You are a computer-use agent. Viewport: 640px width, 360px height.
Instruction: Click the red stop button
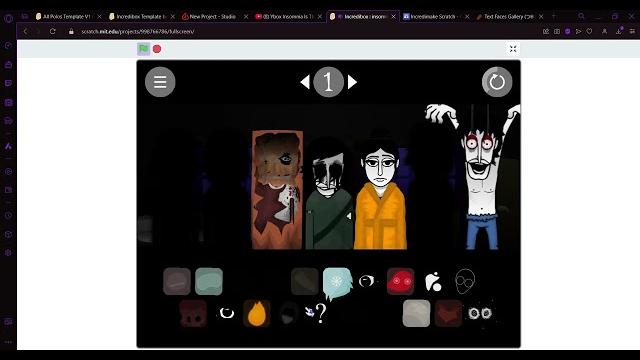(x=157, y=49)
